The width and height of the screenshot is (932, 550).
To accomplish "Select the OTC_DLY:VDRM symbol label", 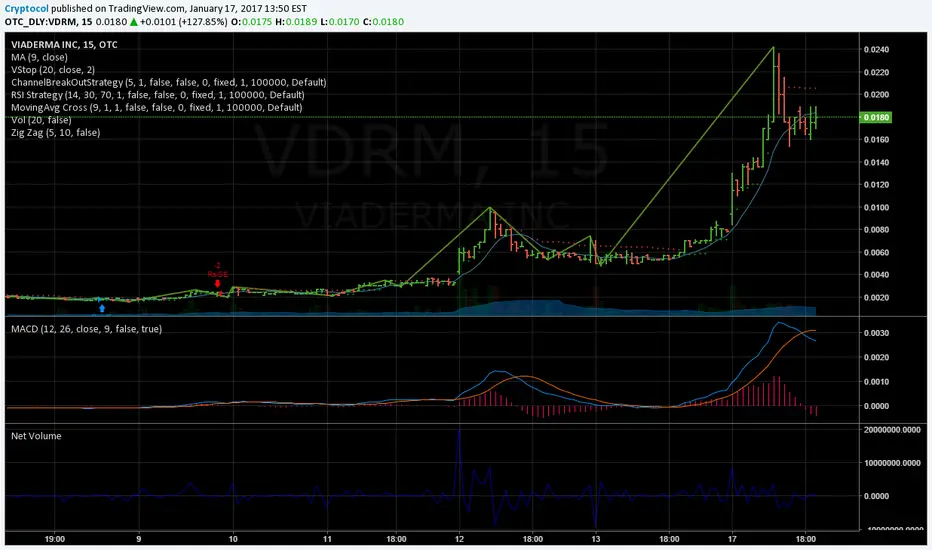I will click(x=42, y=22).
